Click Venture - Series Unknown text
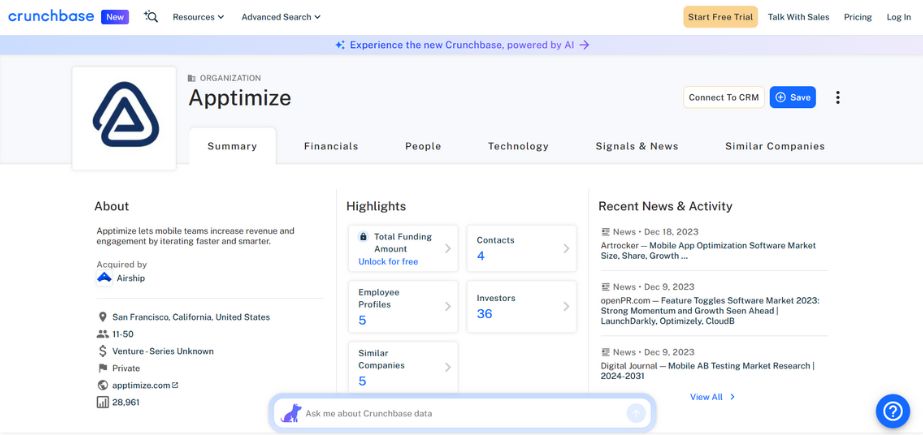 (x=163, y=351)
